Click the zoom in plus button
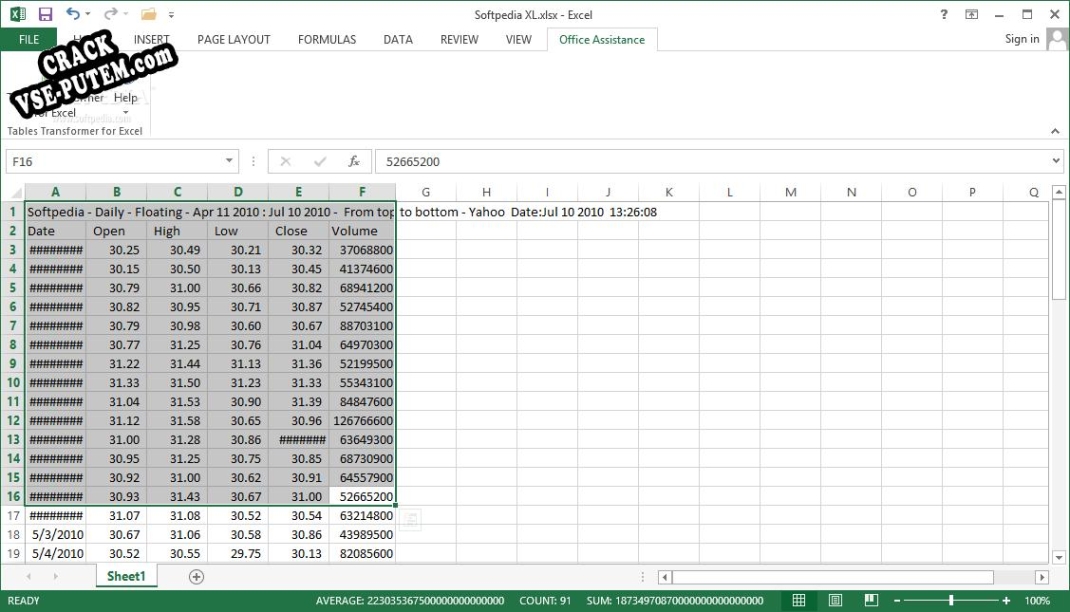The width and height of the screenshot is (1070, 612). [x=1006, y=601]
